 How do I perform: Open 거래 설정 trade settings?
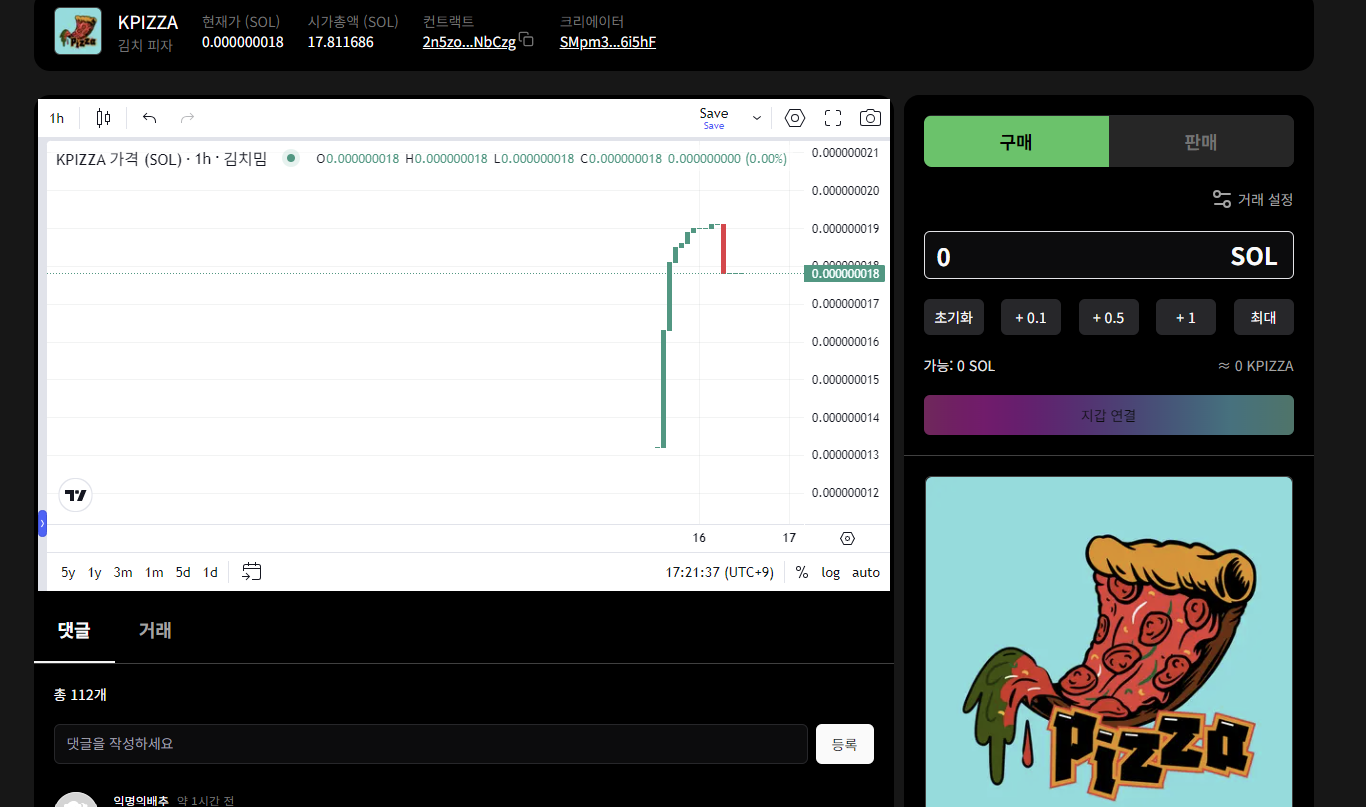click(x=1253, y=199)
